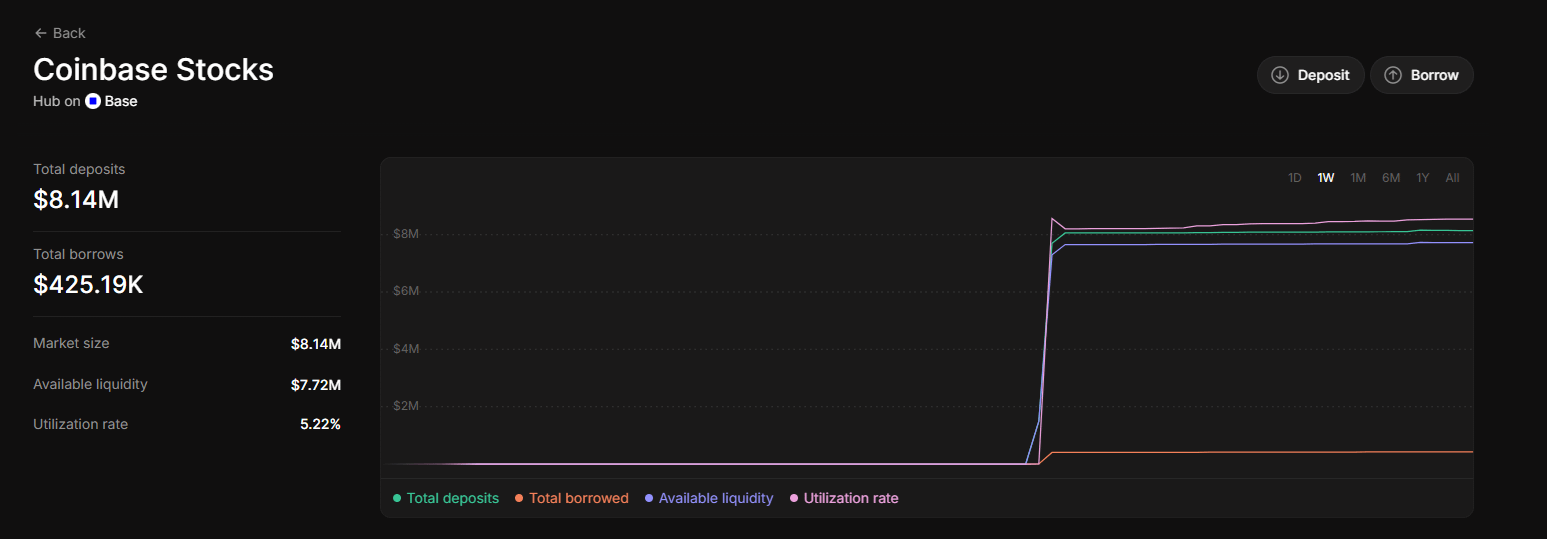Image resolution: width=1547 pixels, height=539 pixels.
Task: Click the orange Total borrowed legend dot
Action: 519,498
